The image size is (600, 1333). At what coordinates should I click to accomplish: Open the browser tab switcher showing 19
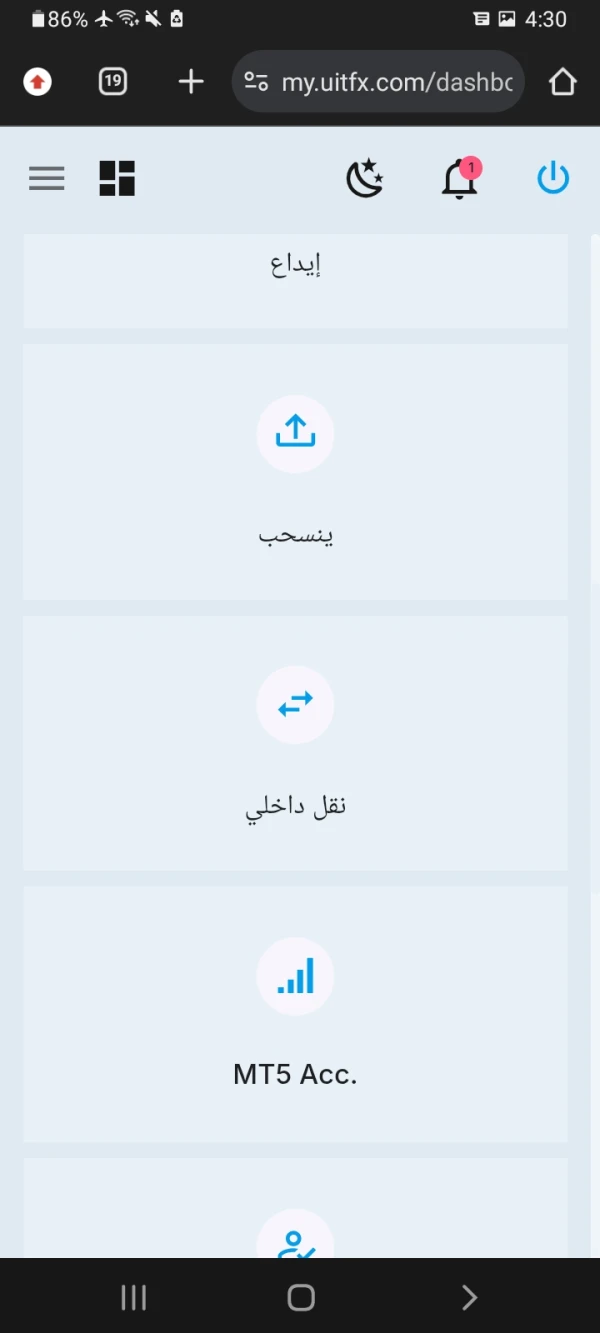click(113, 81)
